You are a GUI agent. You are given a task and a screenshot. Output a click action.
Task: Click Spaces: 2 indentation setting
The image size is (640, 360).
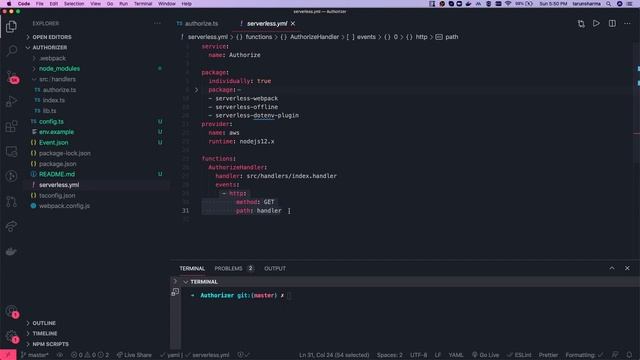click(389, 355)
